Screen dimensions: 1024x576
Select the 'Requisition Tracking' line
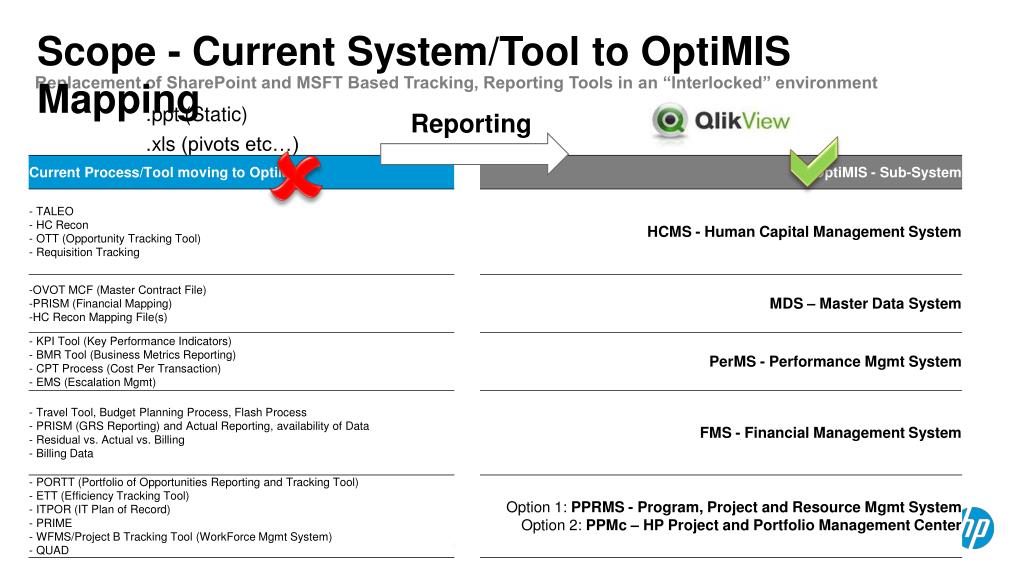point(84,252)
